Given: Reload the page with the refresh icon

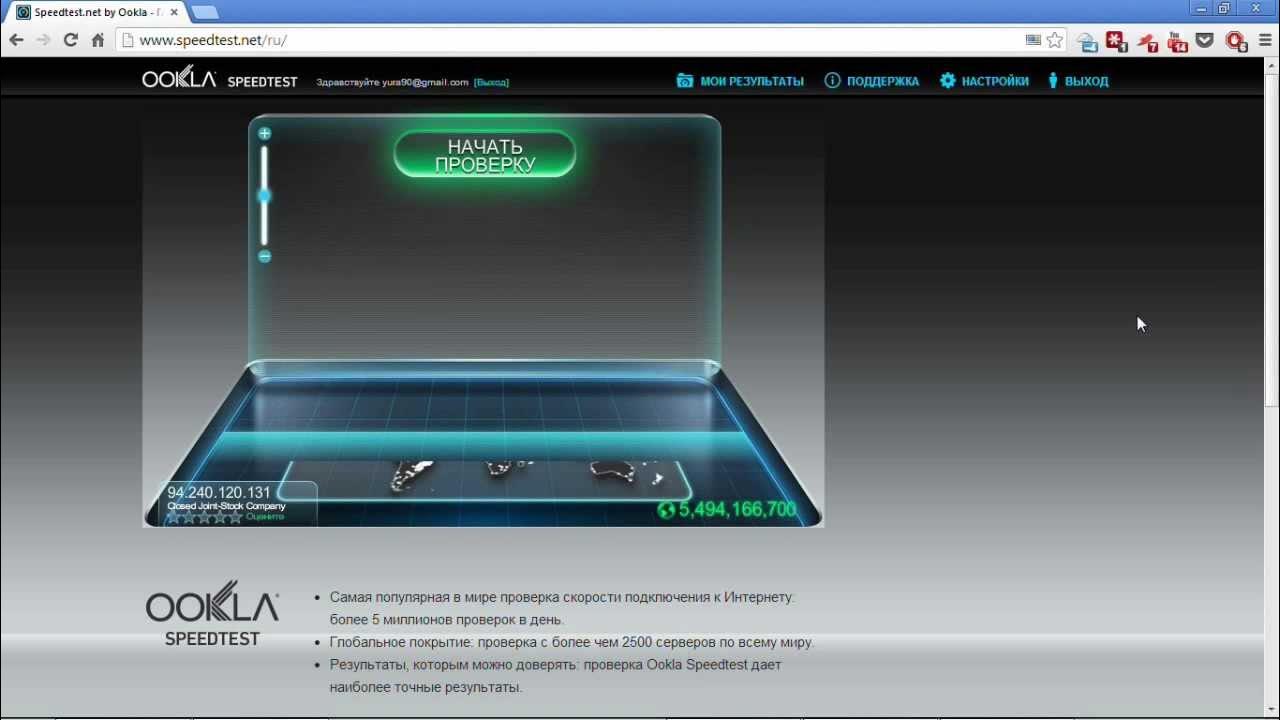Looking at the screenshot, I should coord(70,40).
